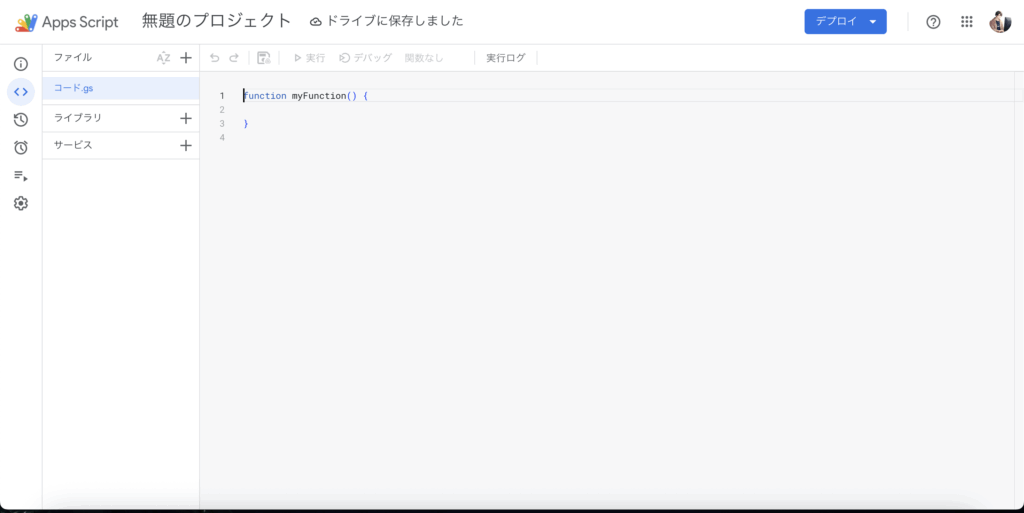The width and height of the screenshot is (1024, 513).
Task: Click the サービス section label
Action: pos(73,146)
